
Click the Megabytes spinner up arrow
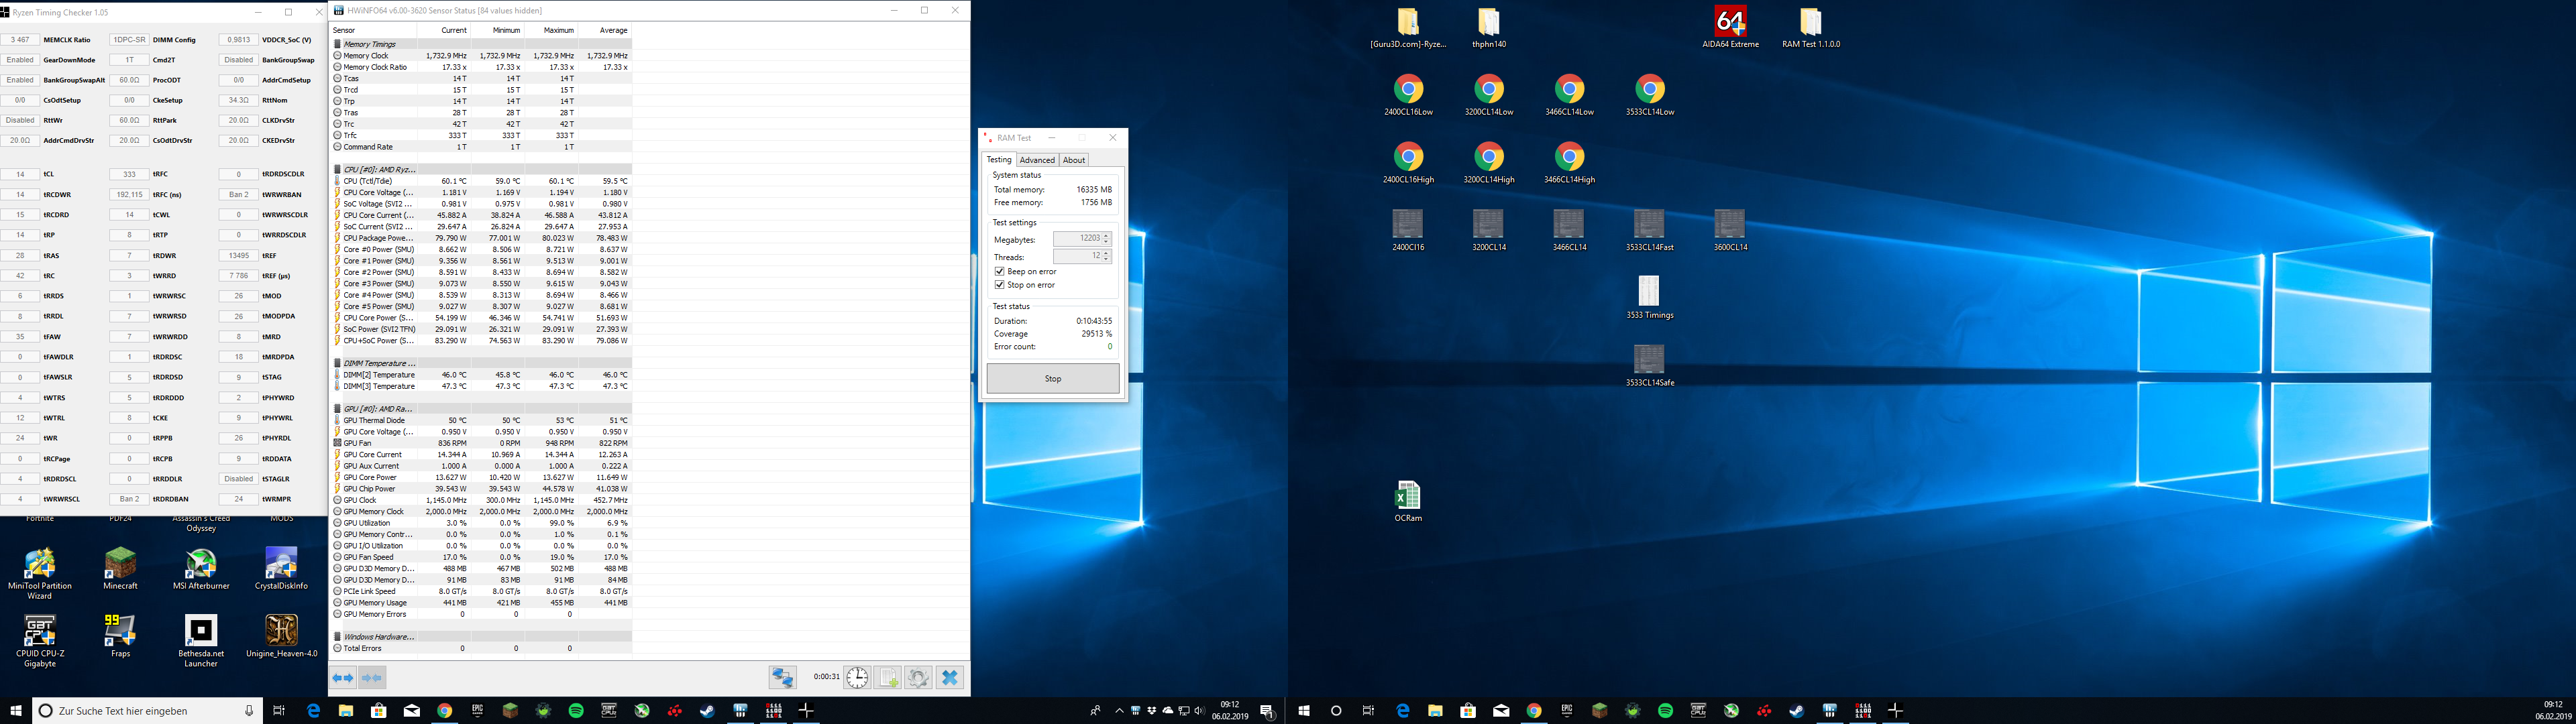(x=1107, y=236)
